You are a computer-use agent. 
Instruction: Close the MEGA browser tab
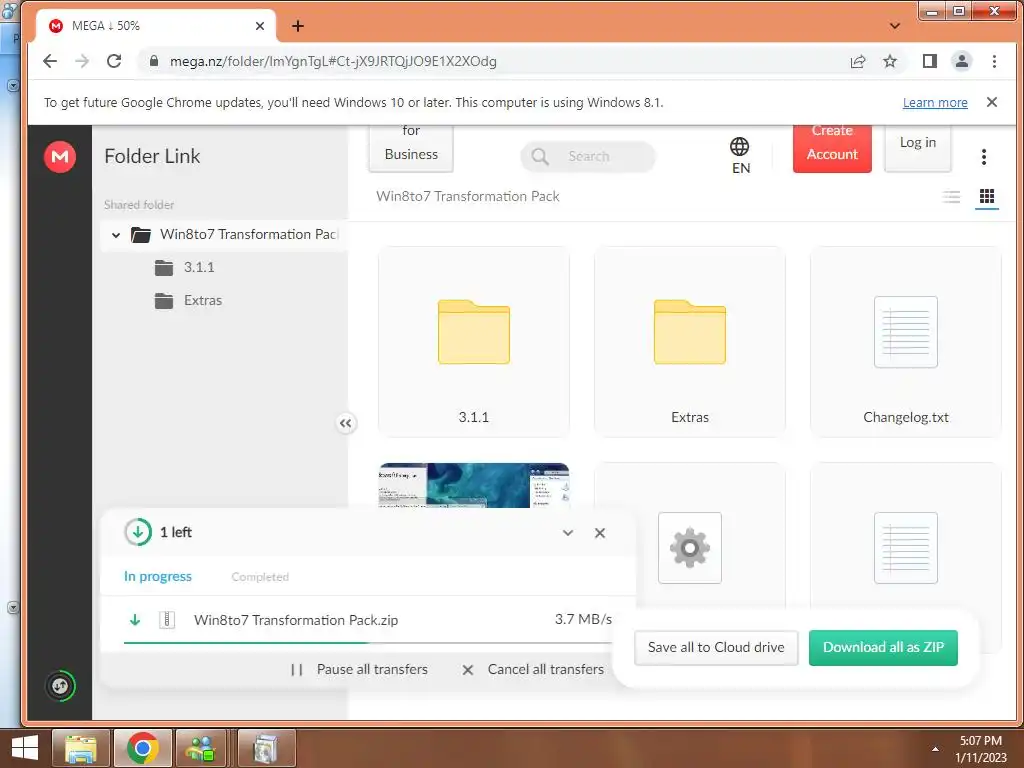click(260, 26)
